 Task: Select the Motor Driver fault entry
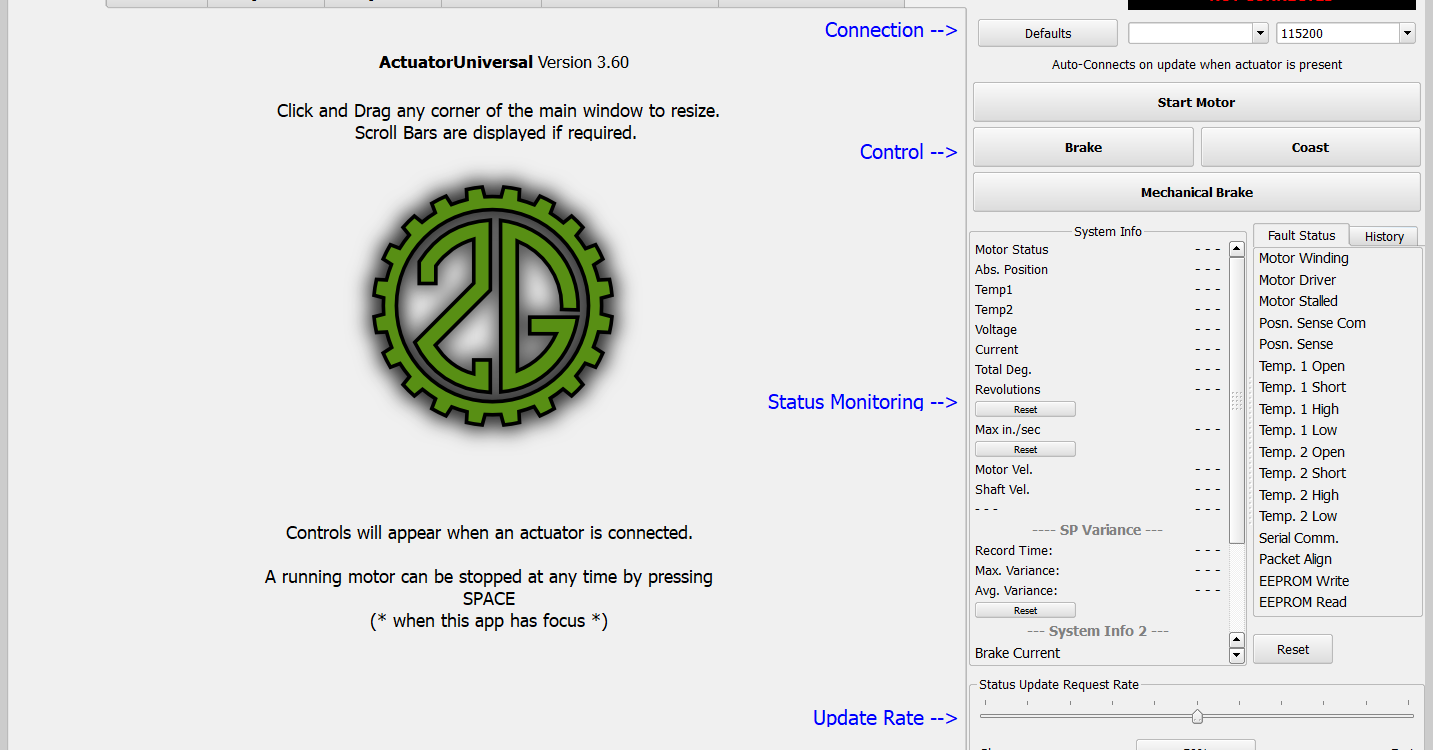coord(1297,280)
